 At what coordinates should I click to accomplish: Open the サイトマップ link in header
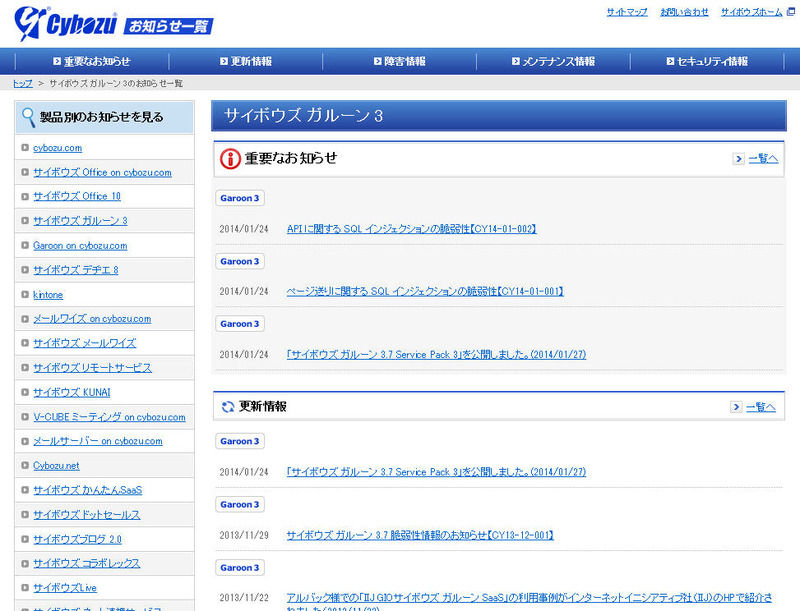pos(626,12)
